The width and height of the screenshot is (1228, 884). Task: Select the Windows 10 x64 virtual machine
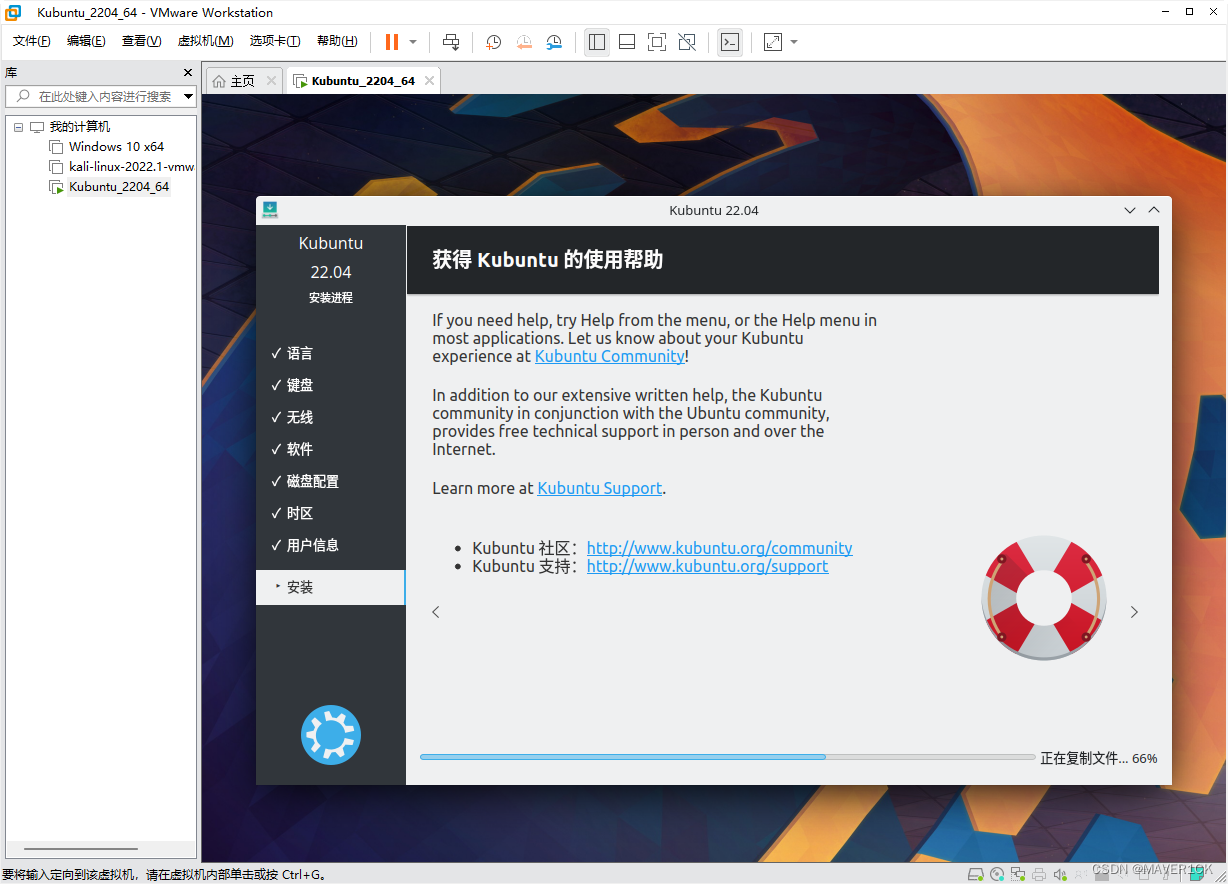116,147
